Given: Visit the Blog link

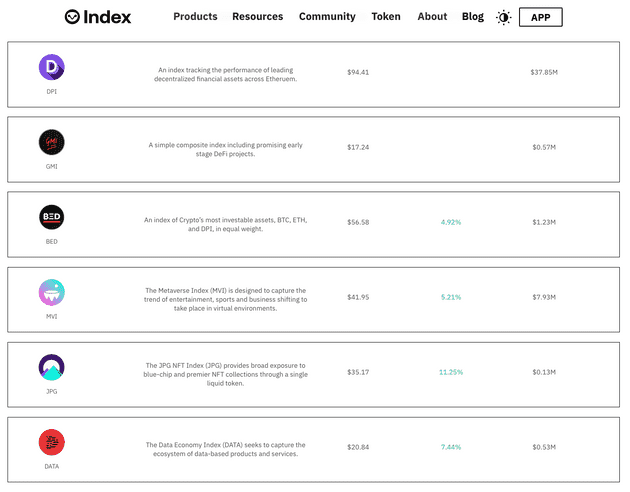Looking at the screenshot, I should tap(472, 16).
